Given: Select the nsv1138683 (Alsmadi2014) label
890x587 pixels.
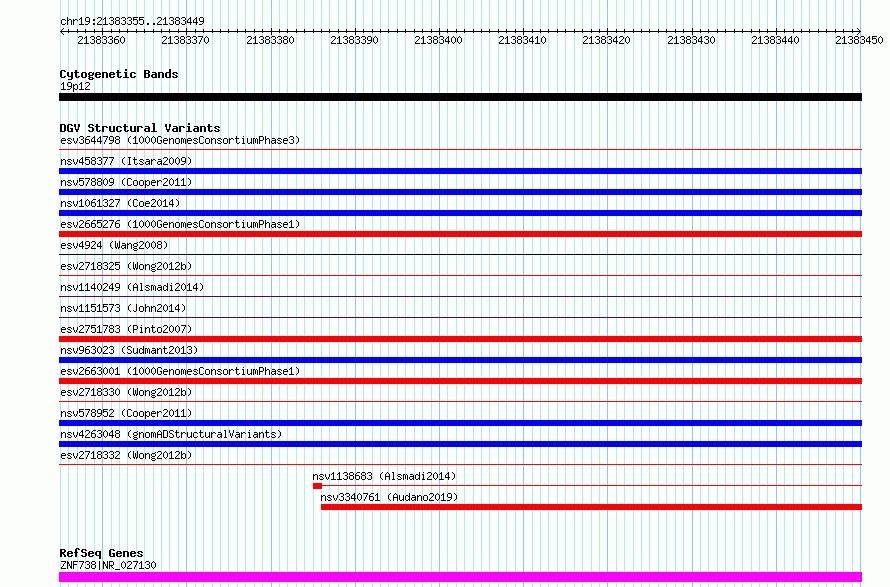Looking at the screenshot, I should (x=384, y=476).
